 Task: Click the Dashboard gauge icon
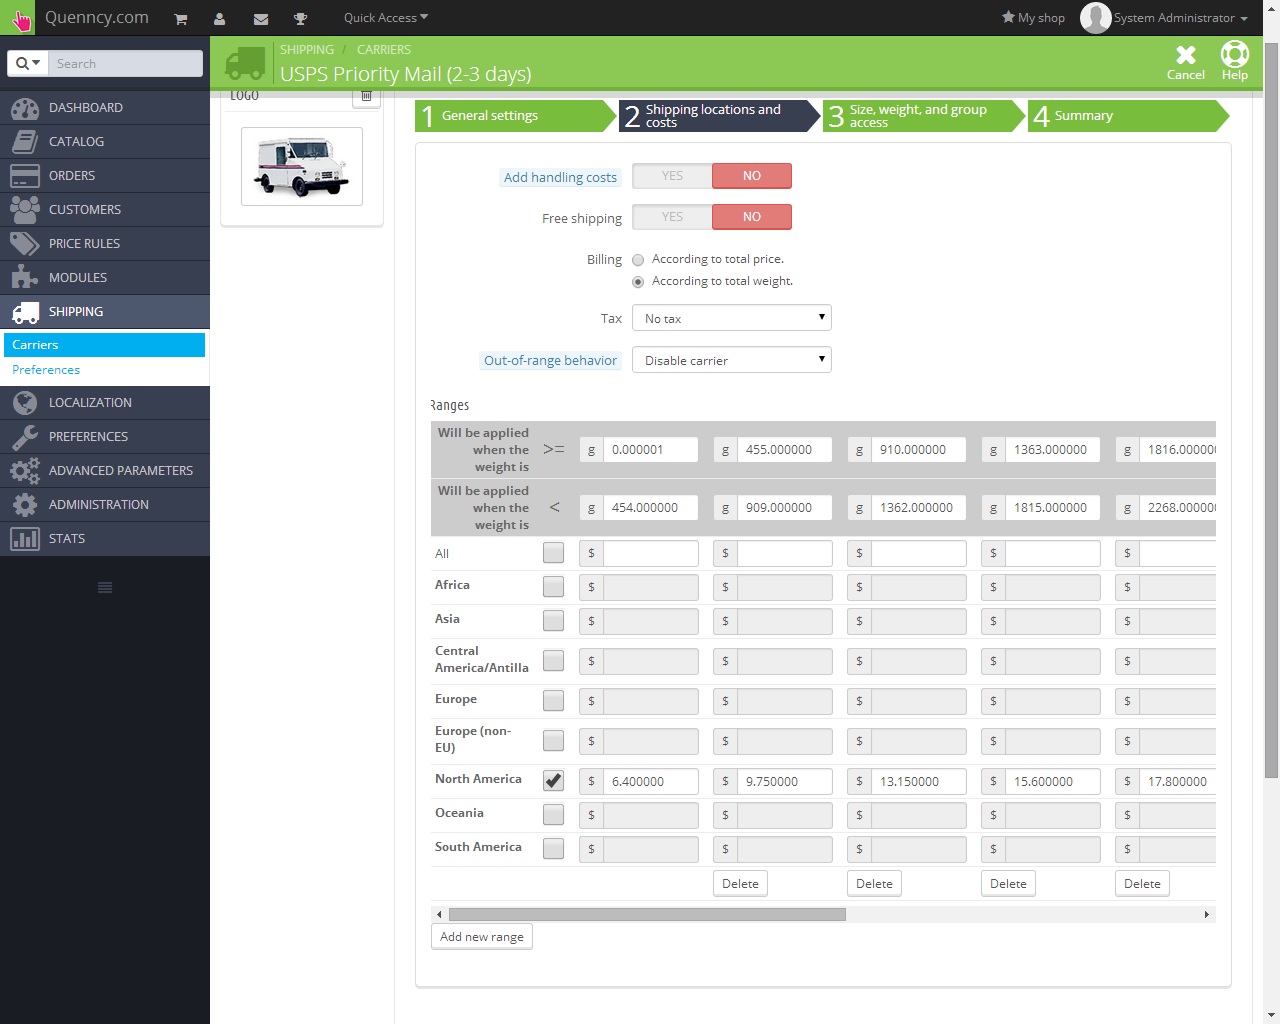coord(25,108)
